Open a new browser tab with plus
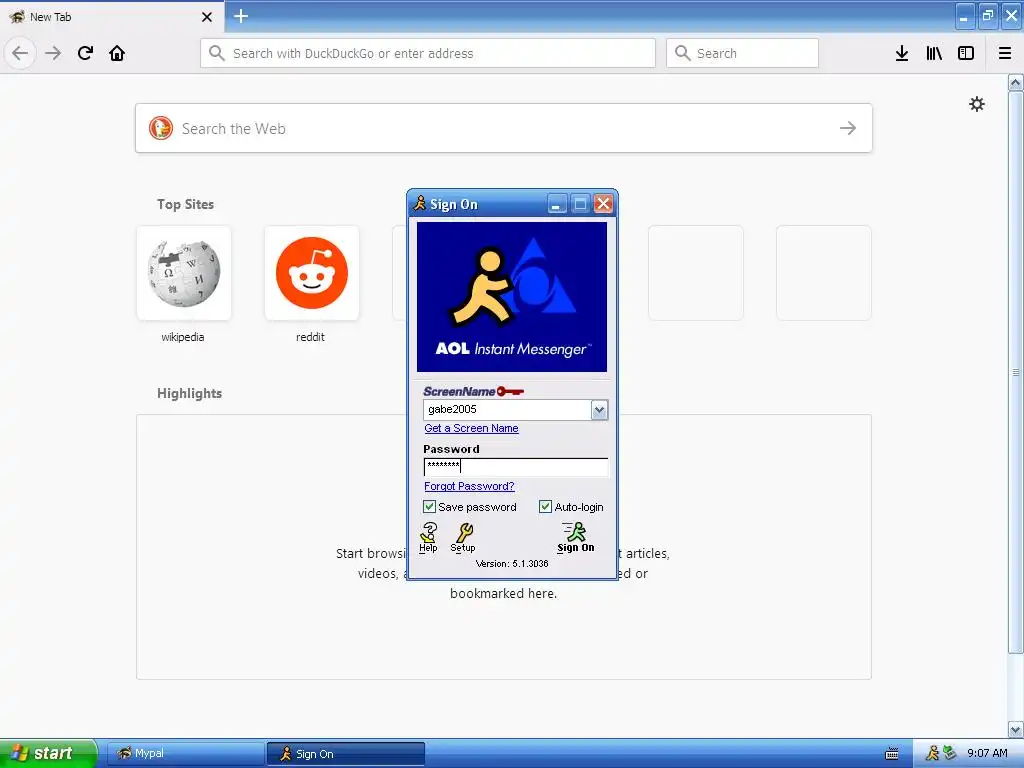The width and height of the screenshot is (1024, 768). [240, 16]
